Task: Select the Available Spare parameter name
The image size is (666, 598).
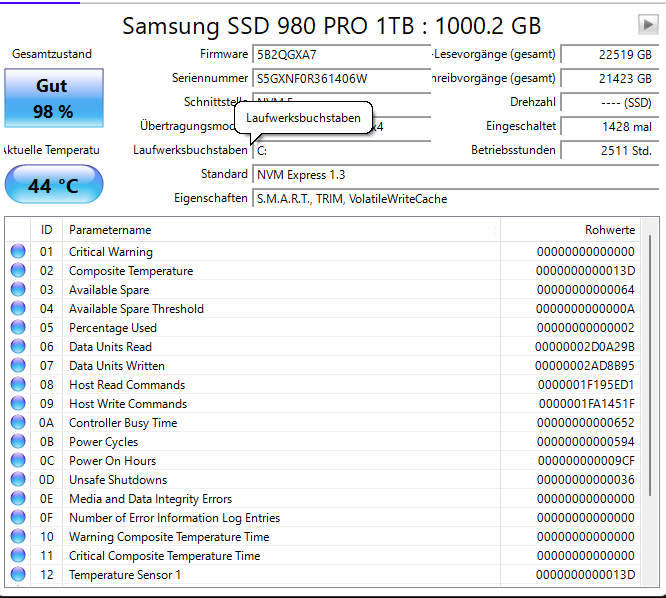Action: [x=109, y=290]
